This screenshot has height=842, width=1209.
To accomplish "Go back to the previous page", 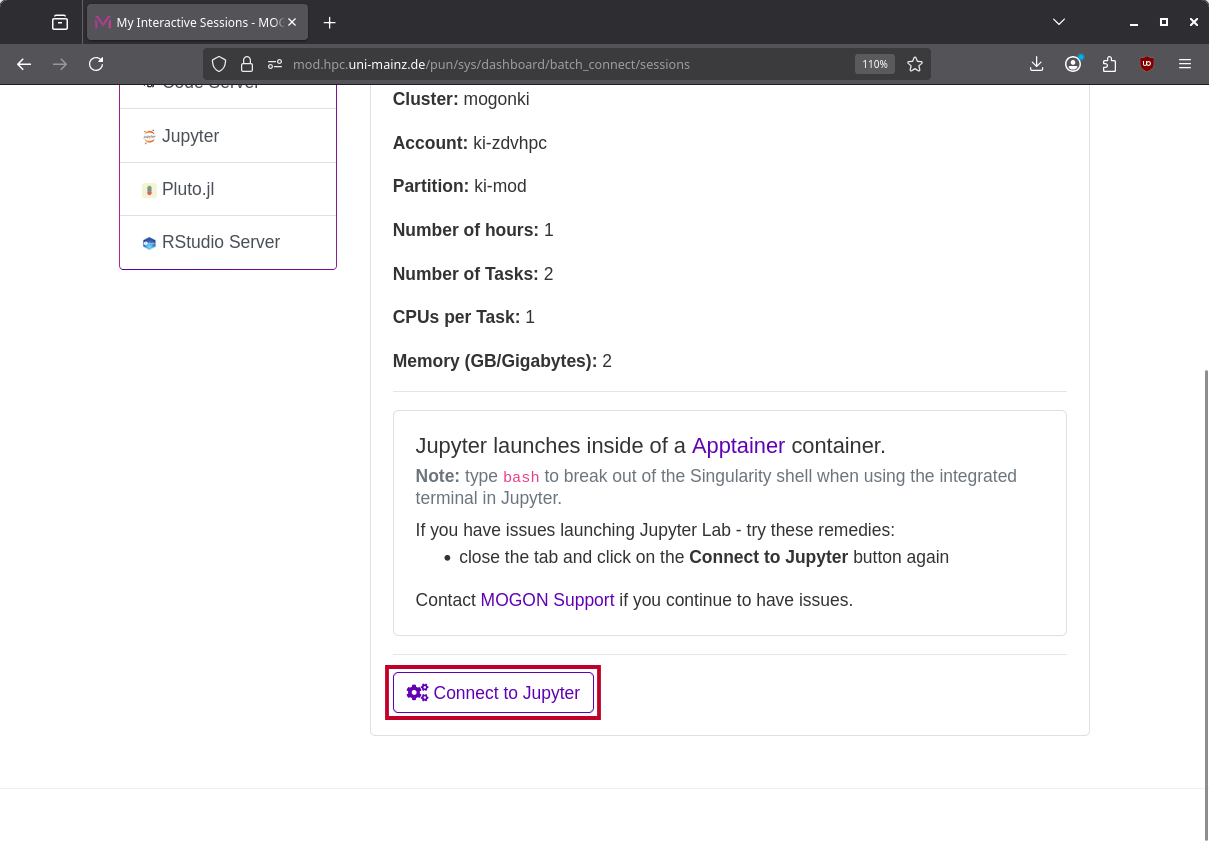I will [24, 64].
